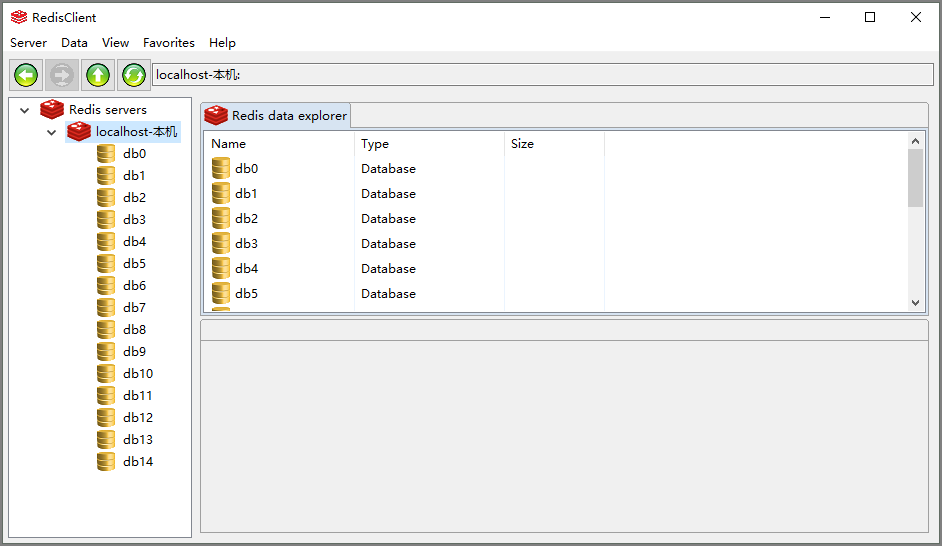Image resolution: width=942 pixels, height=546 pixels.
Task: Click Database type text in db1 row
Action: (388, 194)
